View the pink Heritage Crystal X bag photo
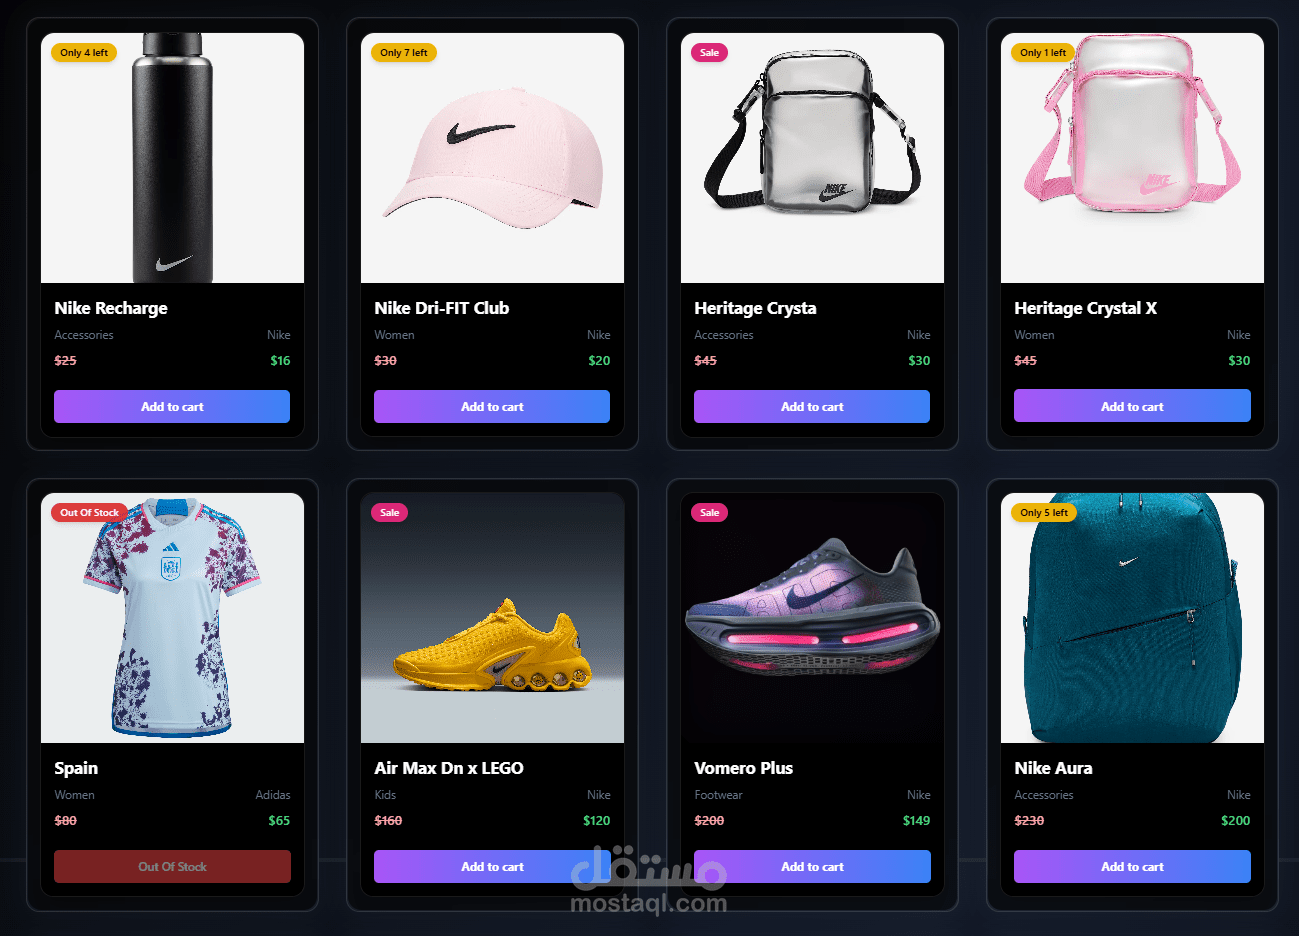The image size is (1299, 936). 1132,158
